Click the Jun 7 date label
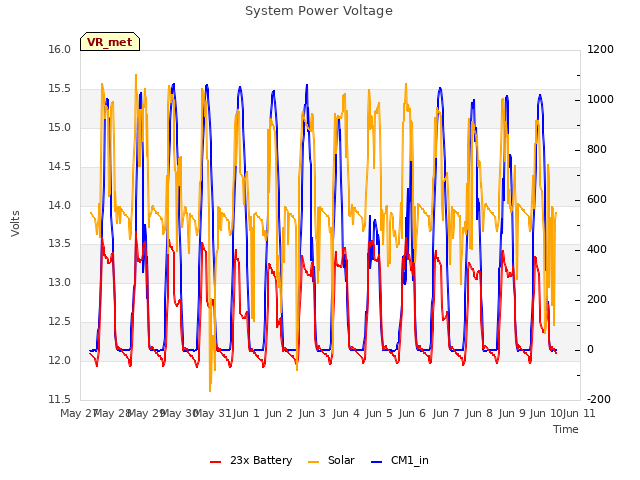Viewport: 640px width, 480px height. tap(446, 413)
